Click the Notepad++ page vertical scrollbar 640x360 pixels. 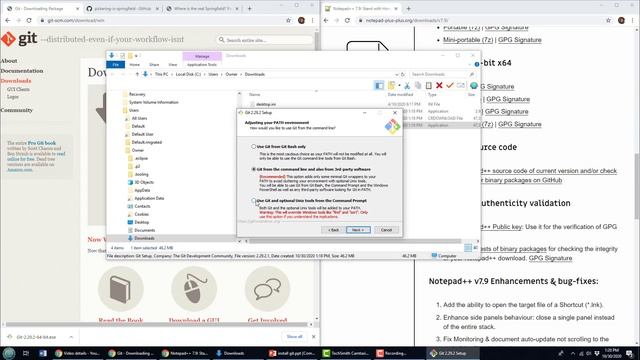637,187
